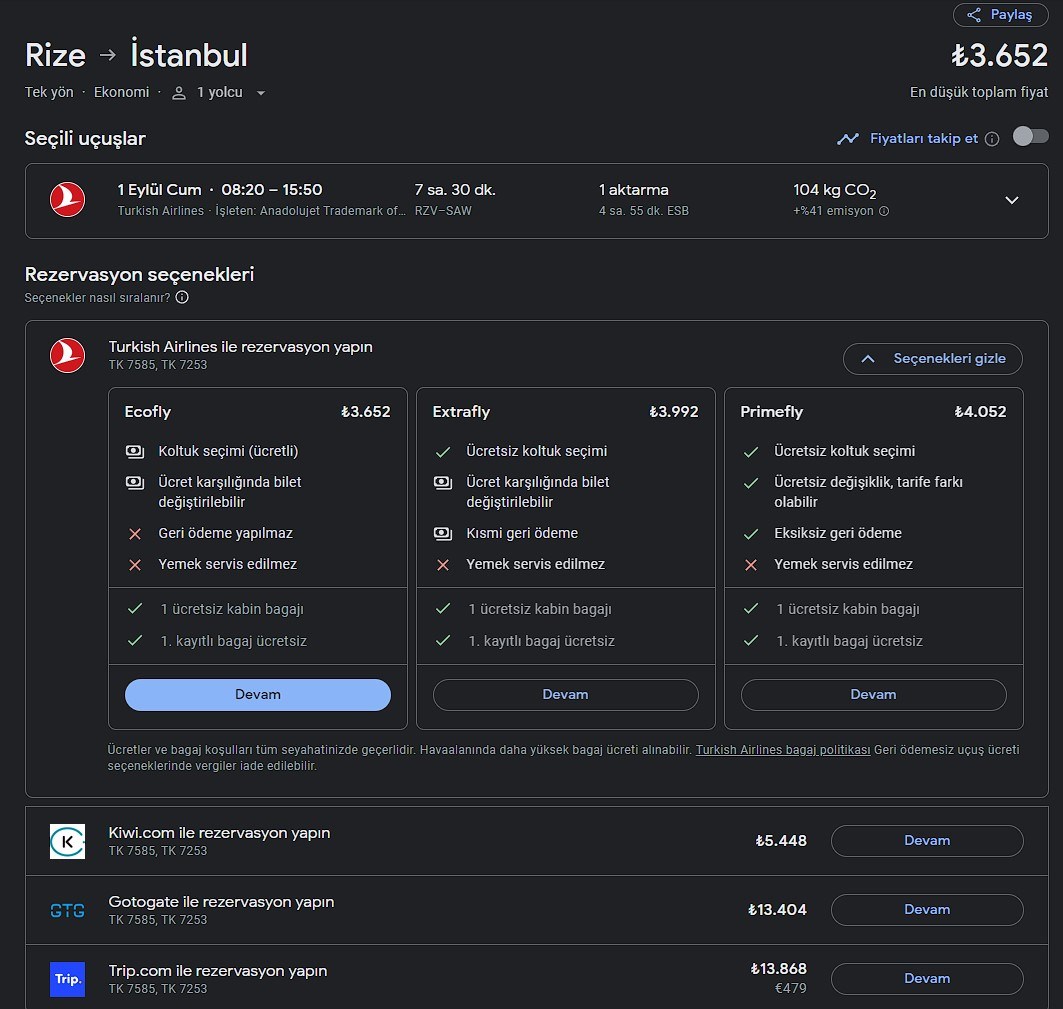
Task: Click Gotogate price ₺13.404
Action: [777, 910]
